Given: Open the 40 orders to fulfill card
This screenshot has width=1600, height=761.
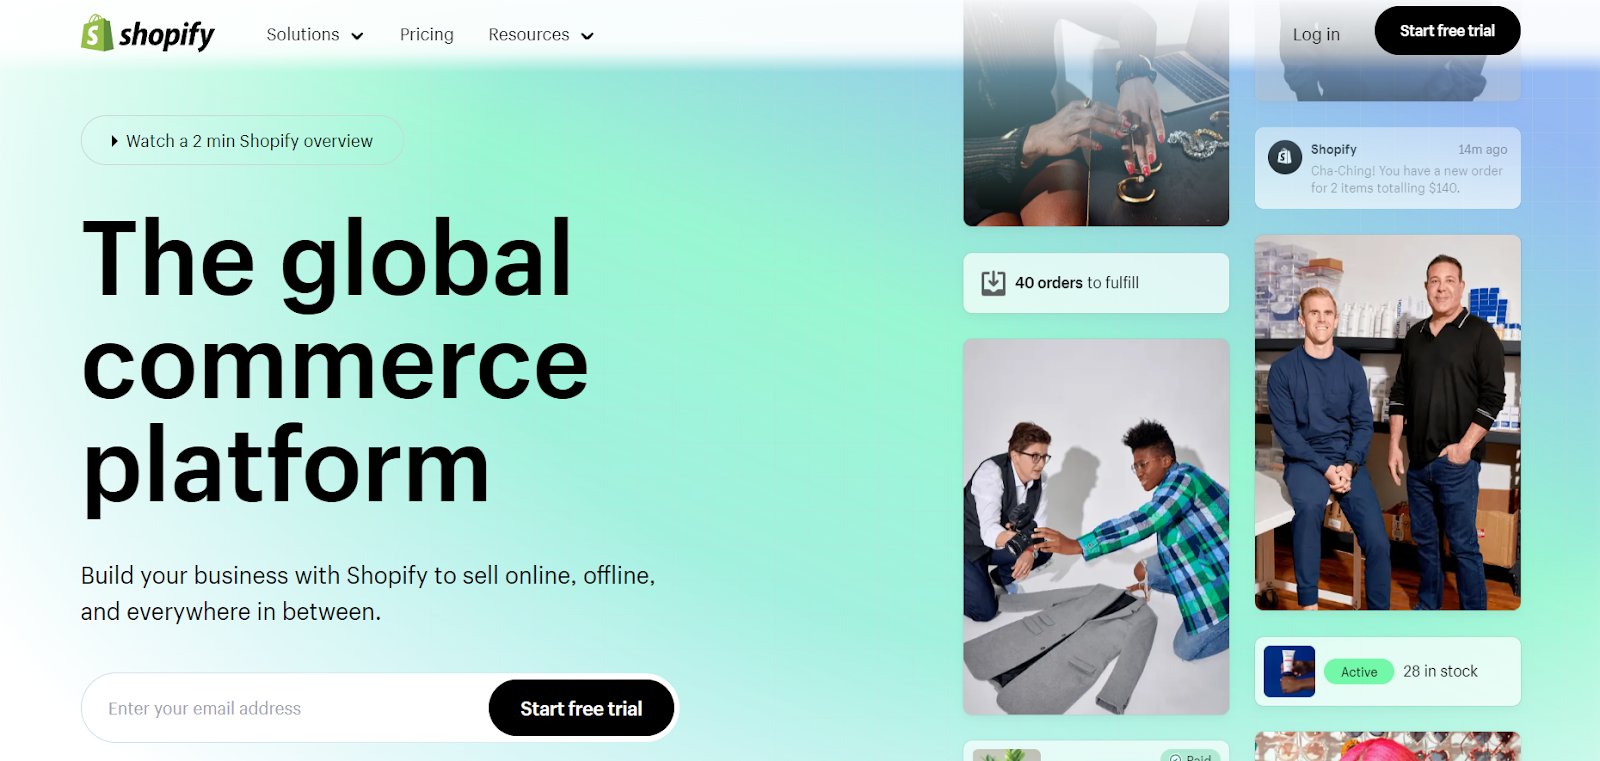Looking at the screenshot, I should (1096, 283).
